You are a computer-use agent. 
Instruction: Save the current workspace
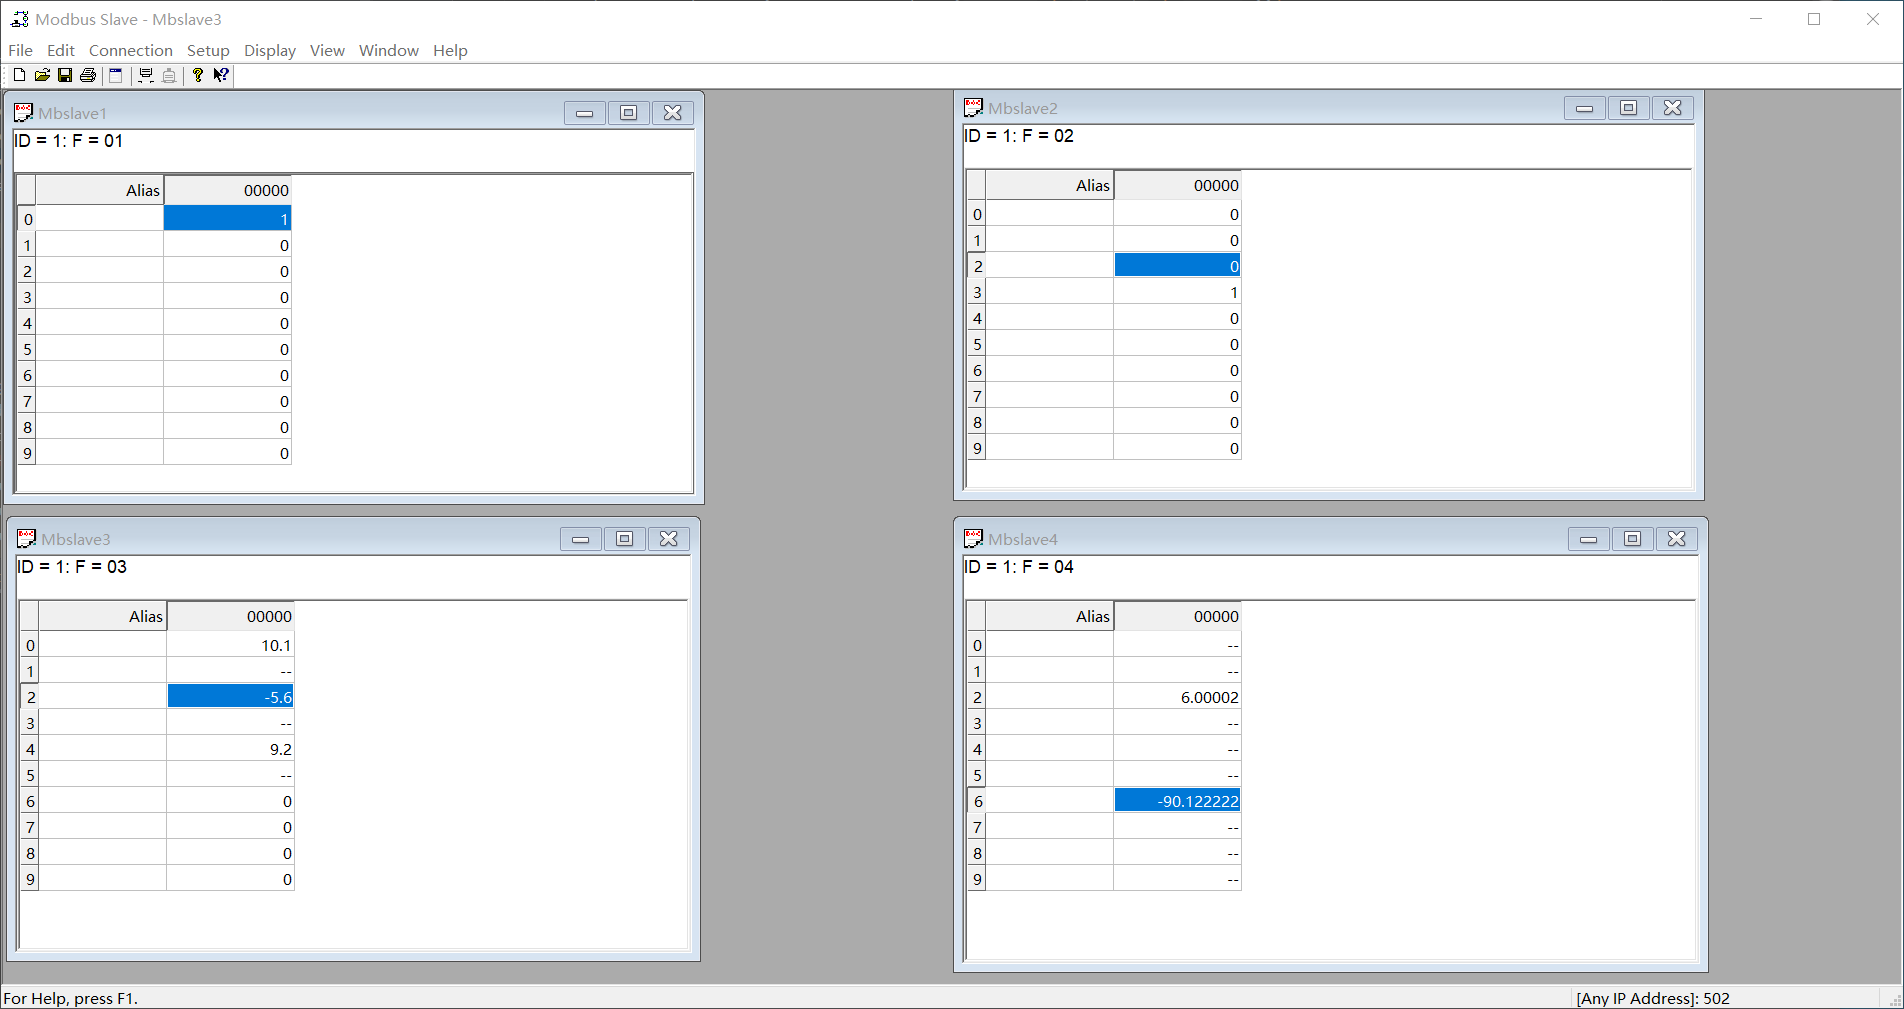tap(65, 75)
